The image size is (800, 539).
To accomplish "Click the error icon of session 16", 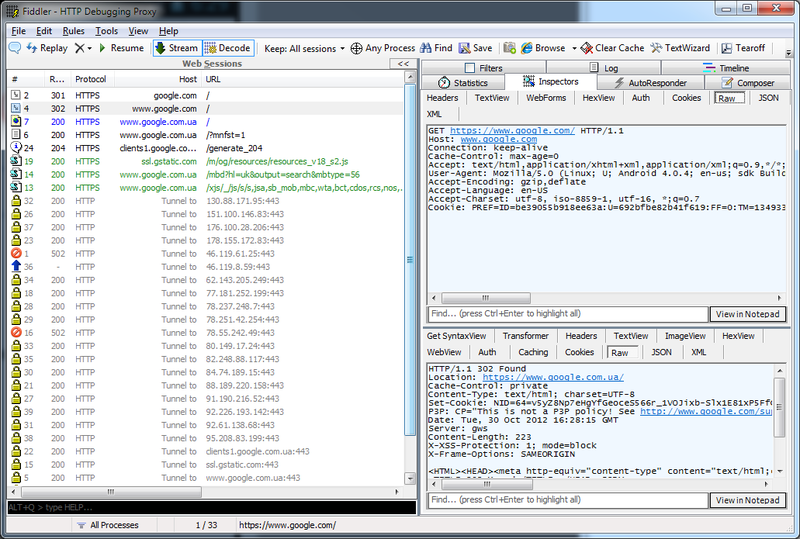I will (x=16, y=332).
